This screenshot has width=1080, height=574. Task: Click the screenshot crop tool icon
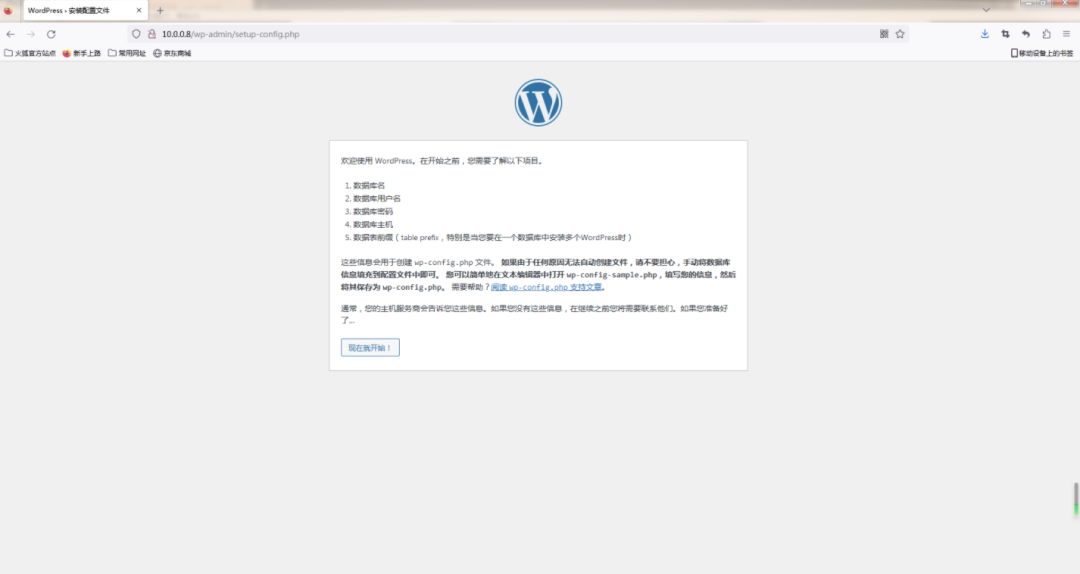[1006, 34]
